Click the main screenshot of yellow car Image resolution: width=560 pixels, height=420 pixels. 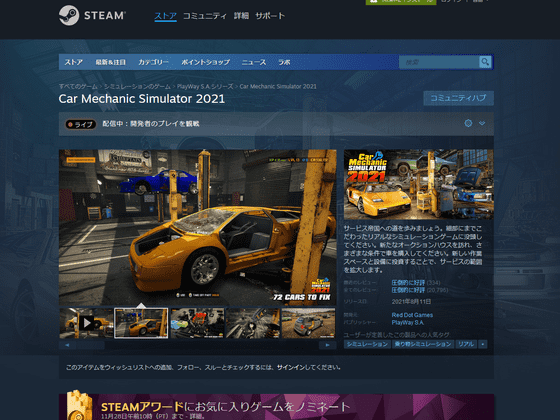(198, 228)
